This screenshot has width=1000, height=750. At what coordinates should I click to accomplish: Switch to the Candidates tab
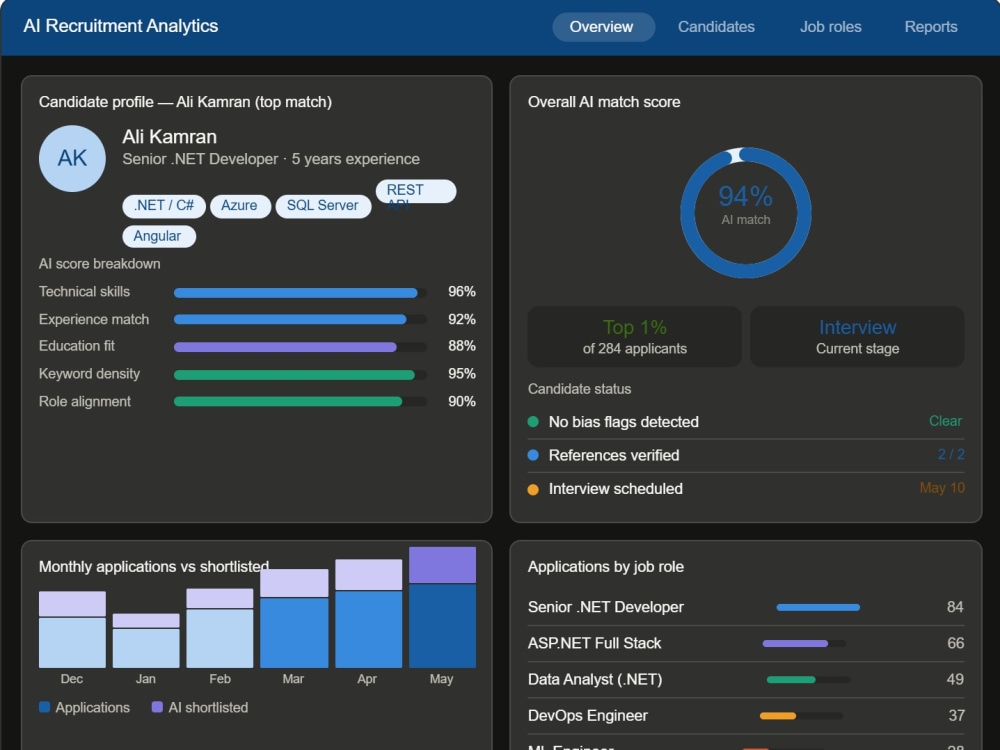tap(716, 27)
